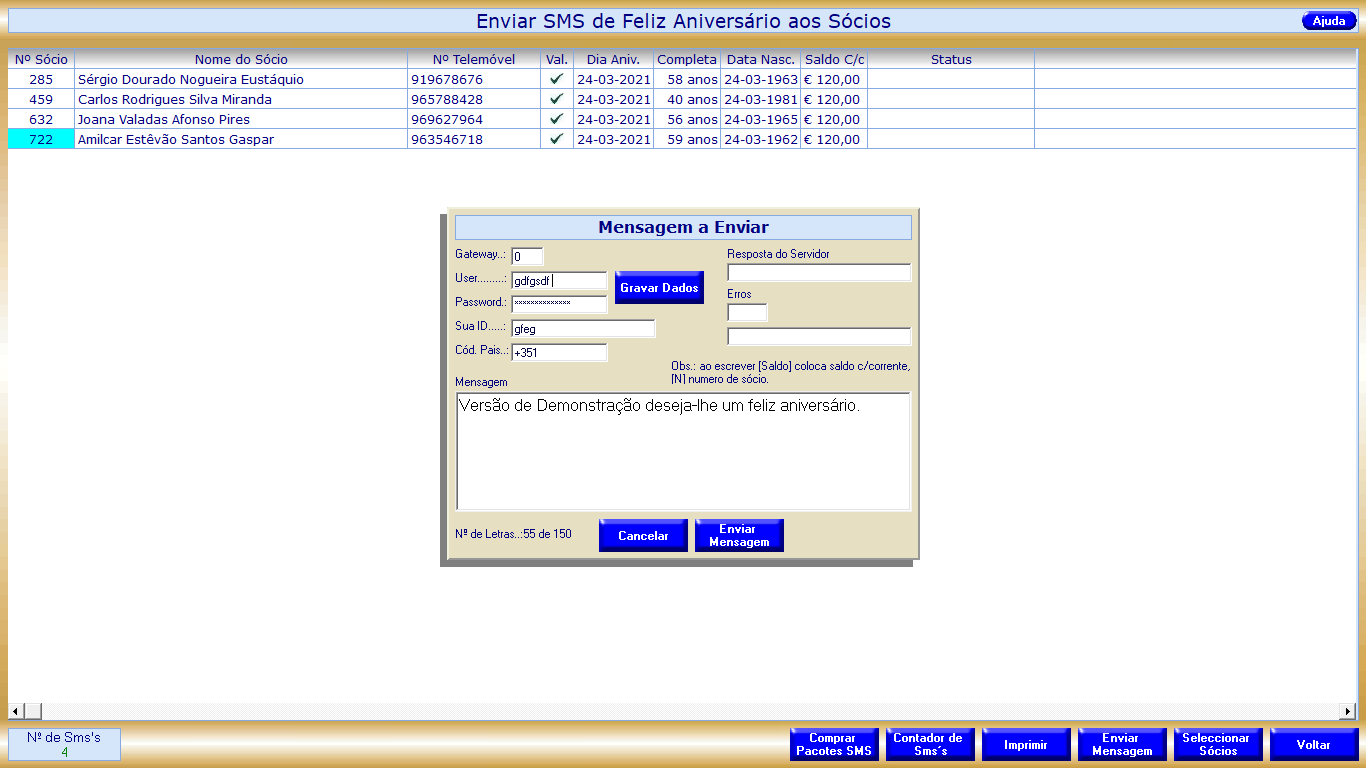Viewport: 1366px width, 768px height.
Task: Focus the User text field
Action: coord(558,281)
